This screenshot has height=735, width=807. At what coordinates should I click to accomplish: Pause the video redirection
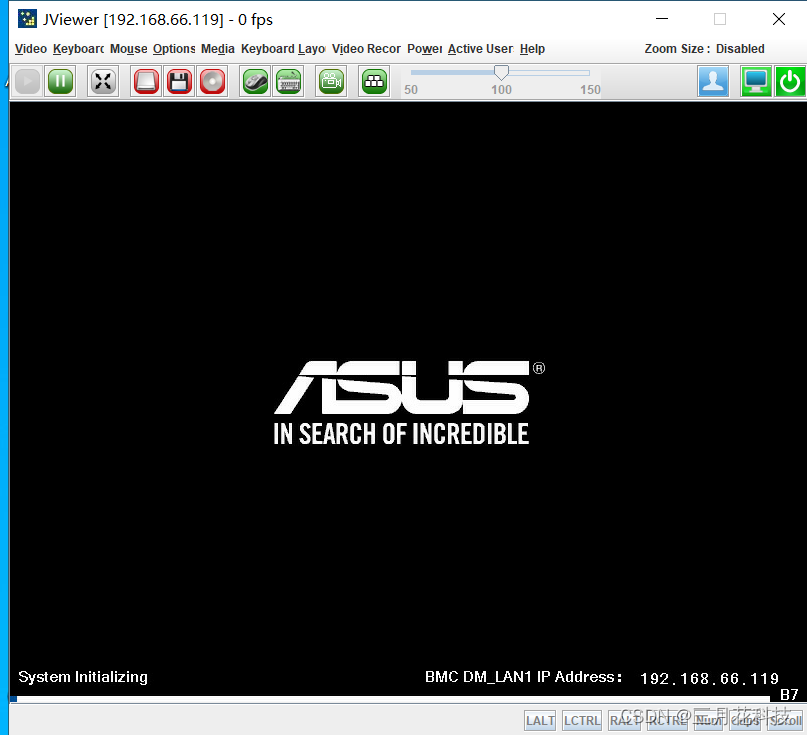(x=60, y=81)
